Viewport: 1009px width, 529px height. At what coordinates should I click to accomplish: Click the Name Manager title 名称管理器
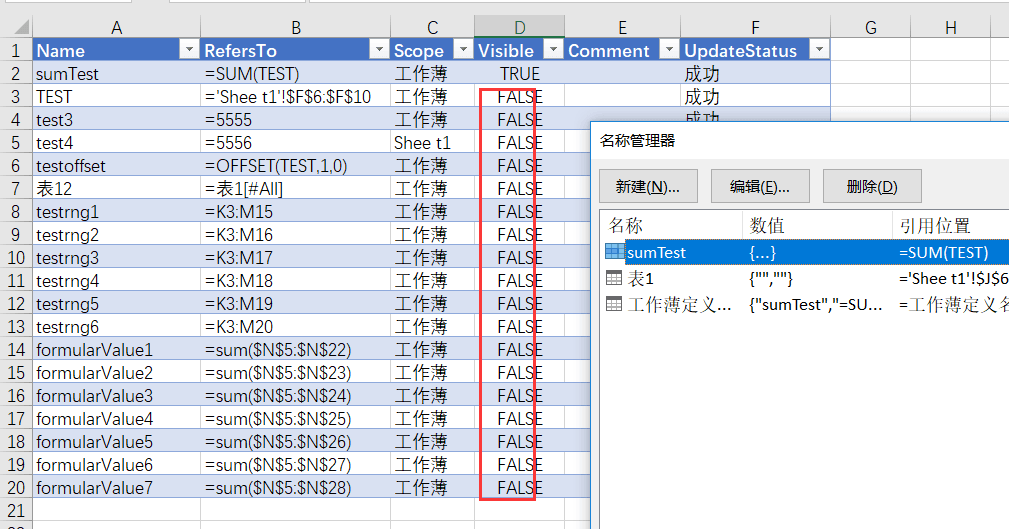tap(637, 140)
